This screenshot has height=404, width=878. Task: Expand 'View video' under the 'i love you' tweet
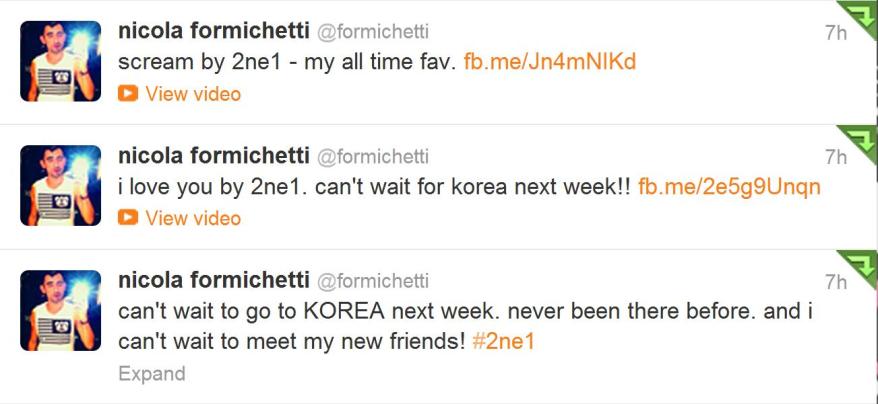point(193,218)
